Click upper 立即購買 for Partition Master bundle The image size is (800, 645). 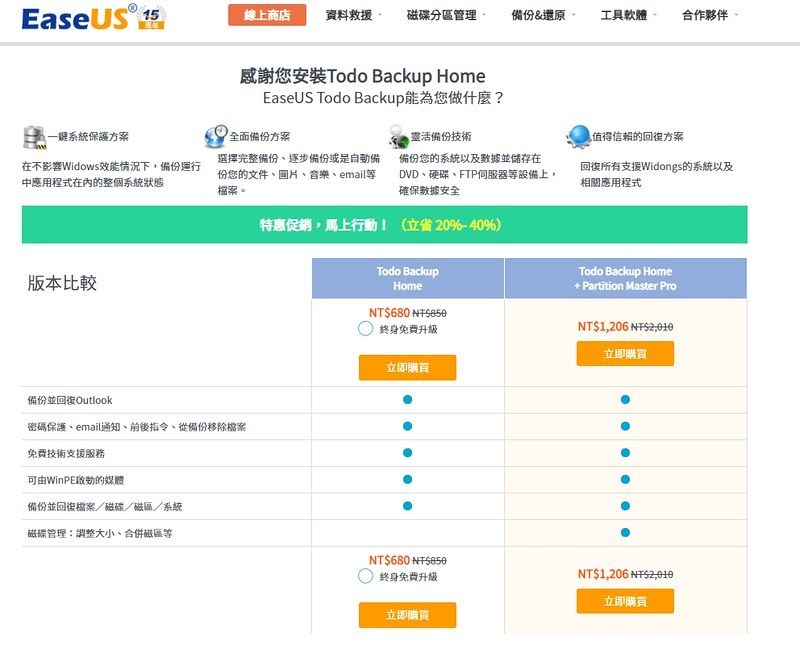625,354
